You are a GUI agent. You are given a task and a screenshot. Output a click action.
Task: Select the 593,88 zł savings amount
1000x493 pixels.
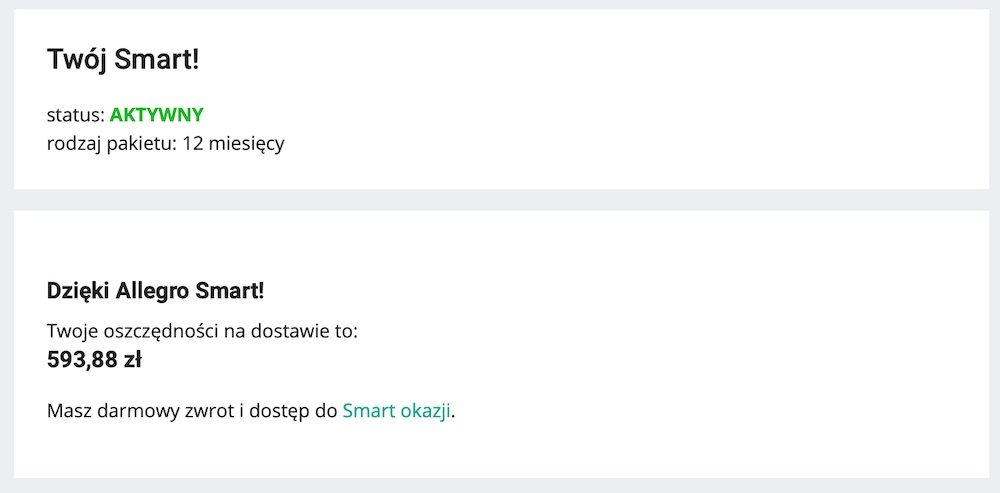tap(94, 360)
